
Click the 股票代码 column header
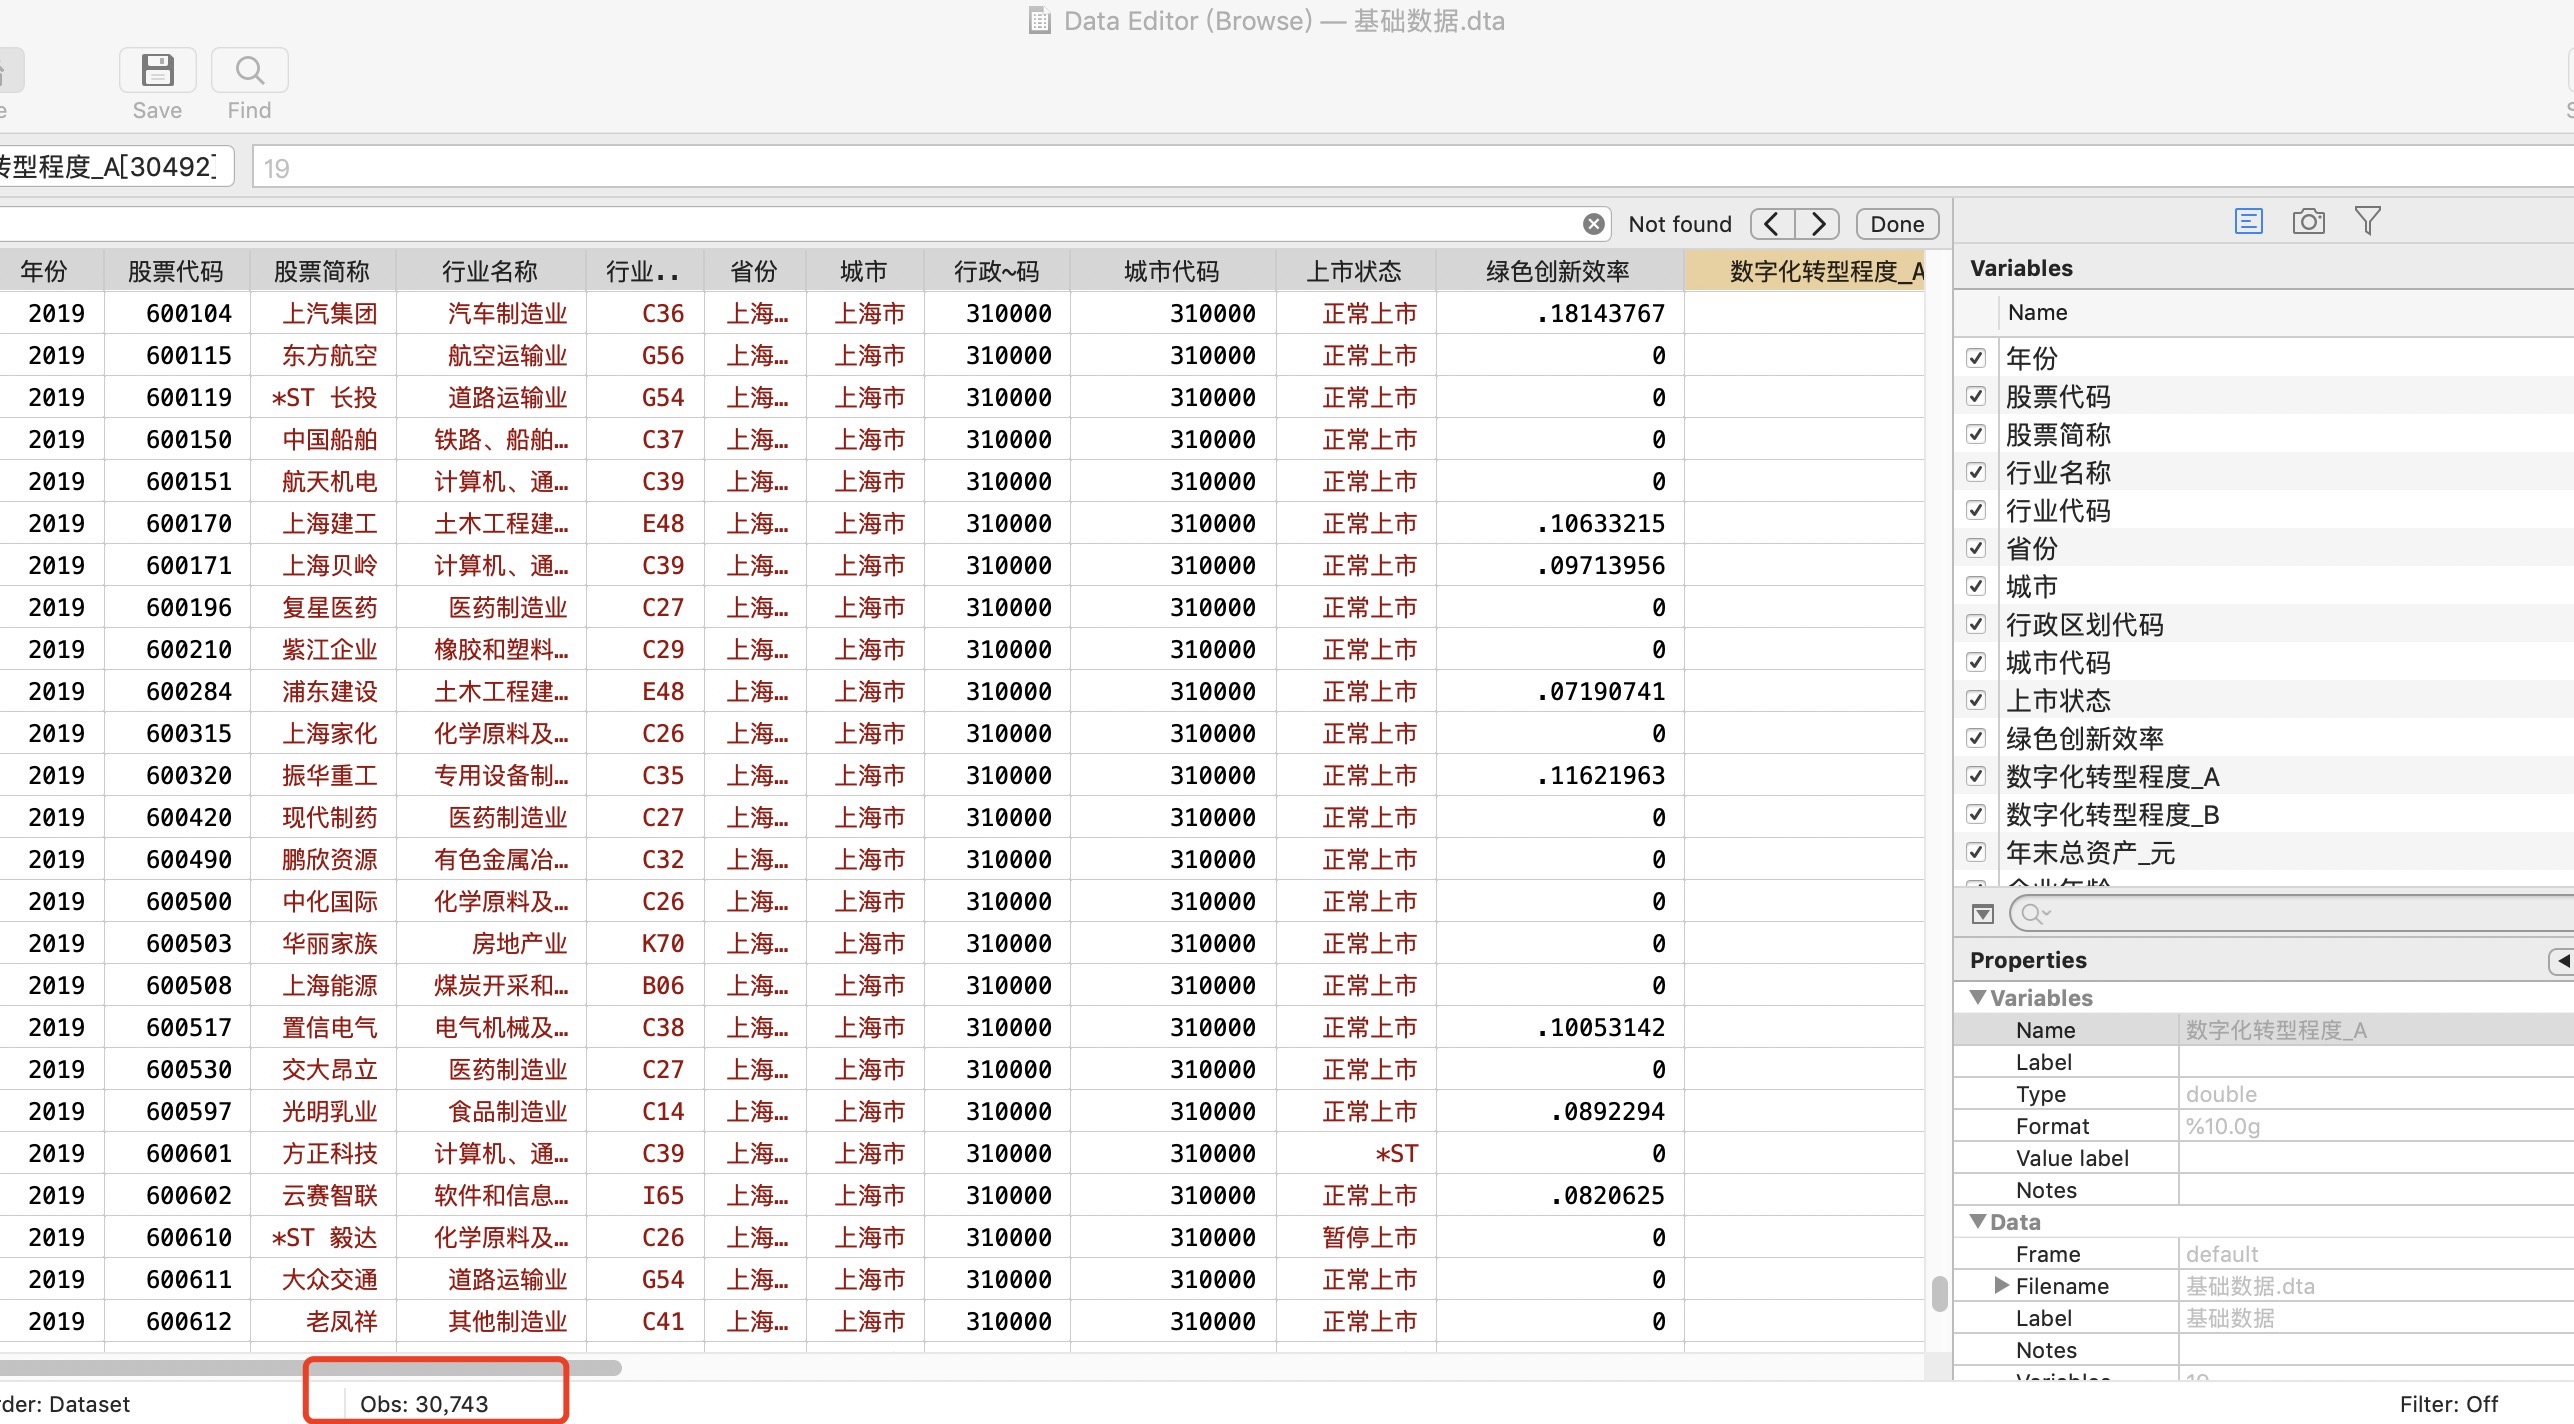[x=176, y=271]
